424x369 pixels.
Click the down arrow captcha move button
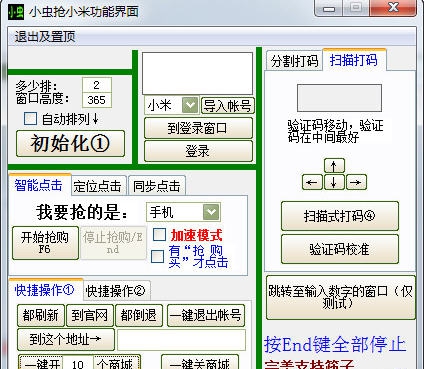[334, 182]
